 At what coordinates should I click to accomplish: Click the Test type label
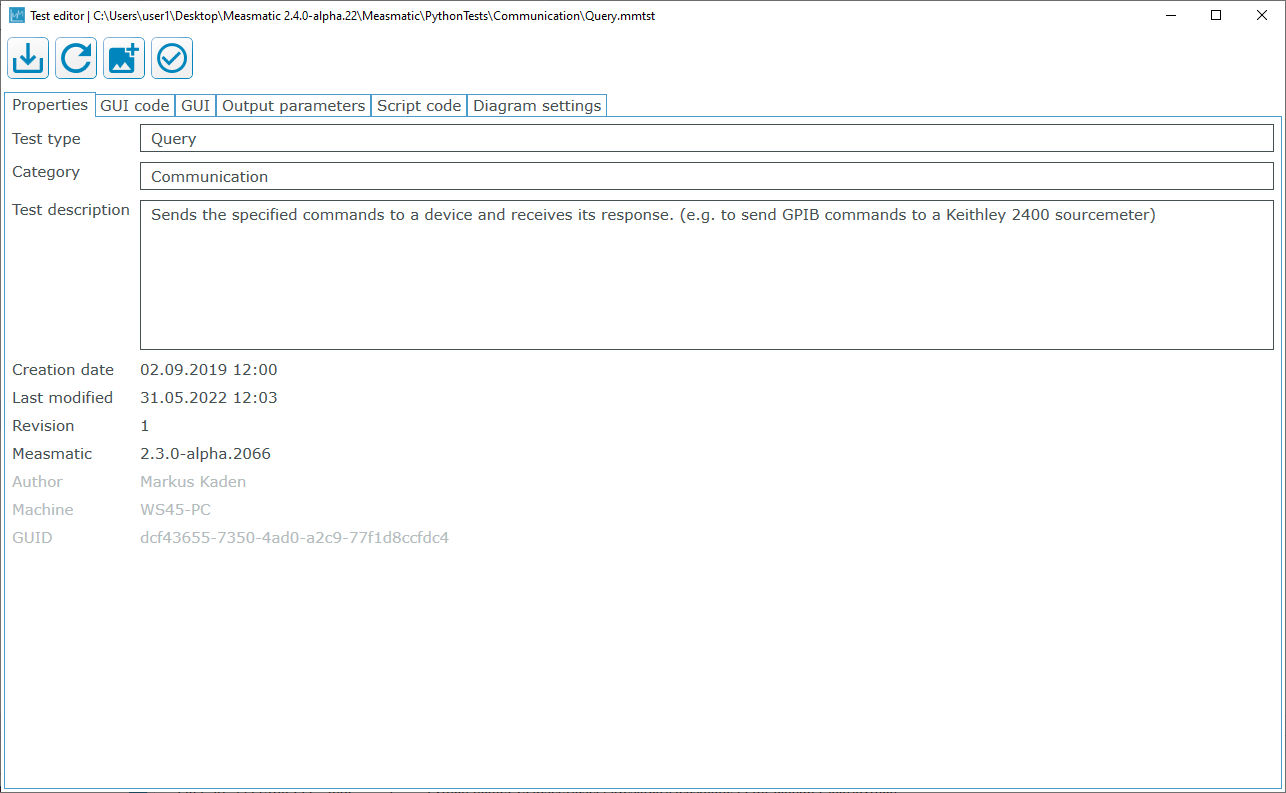[x=46, y=139]
